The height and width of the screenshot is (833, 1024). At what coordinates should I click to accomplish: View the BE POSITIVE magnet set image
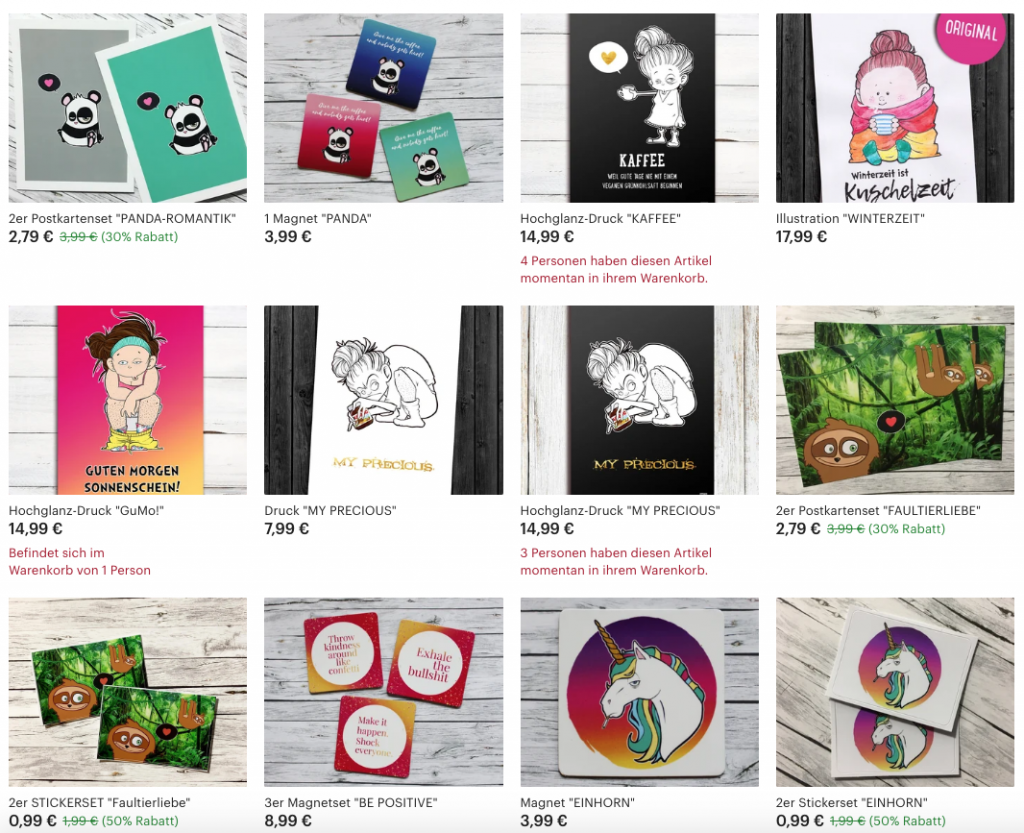[x=383, y=692]
